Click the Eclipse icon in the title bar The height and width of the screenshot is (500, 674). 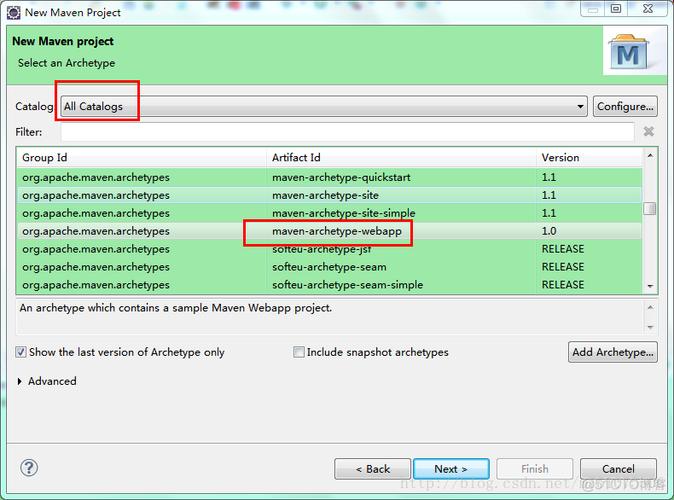[x=13, y=12]
